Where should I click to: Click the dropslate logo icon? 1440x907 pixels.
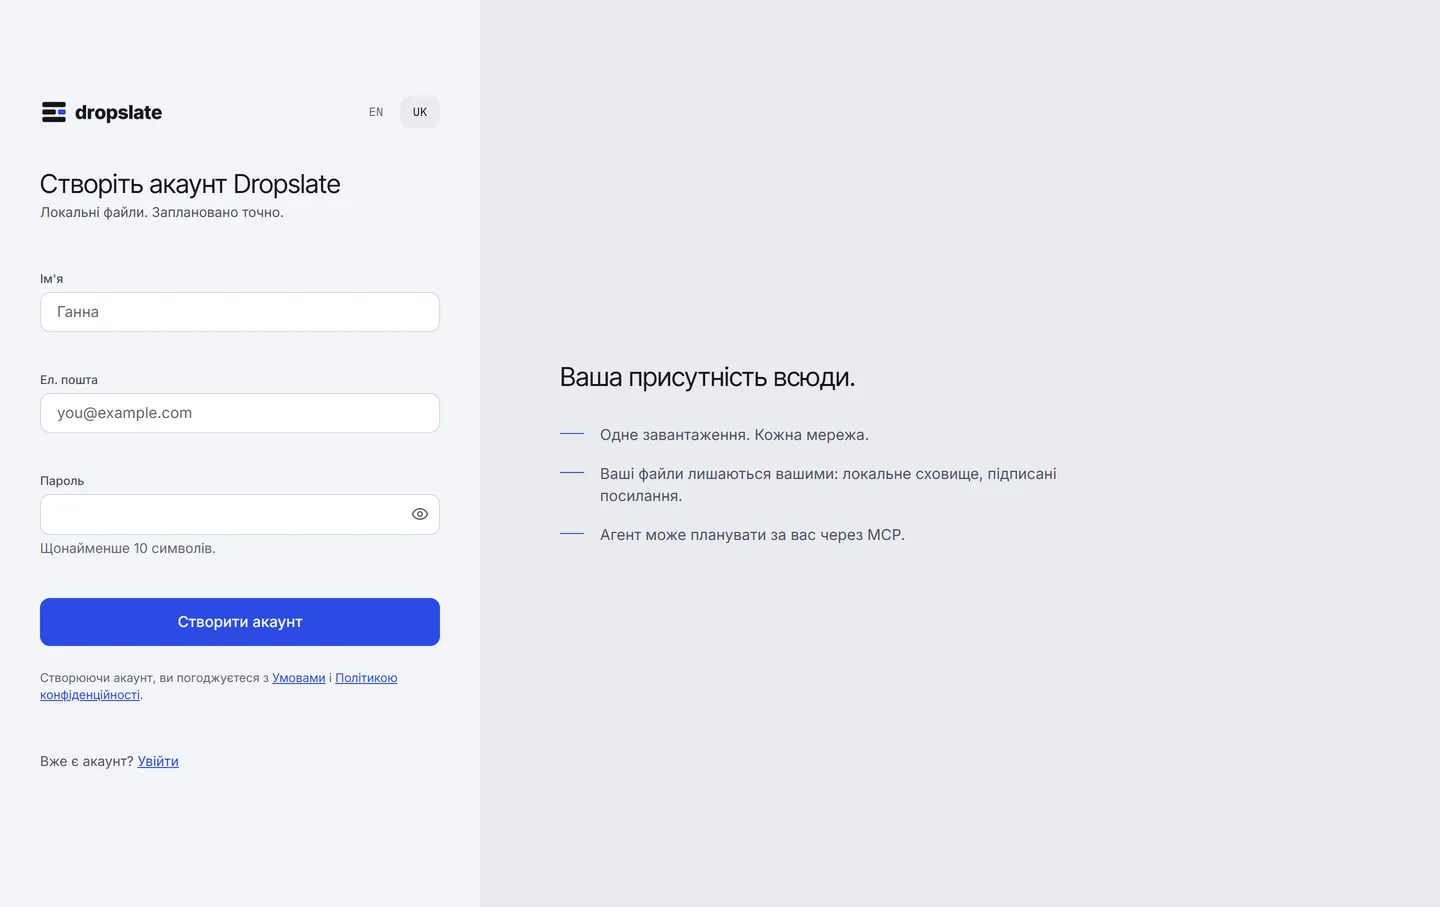click(54, 112)
